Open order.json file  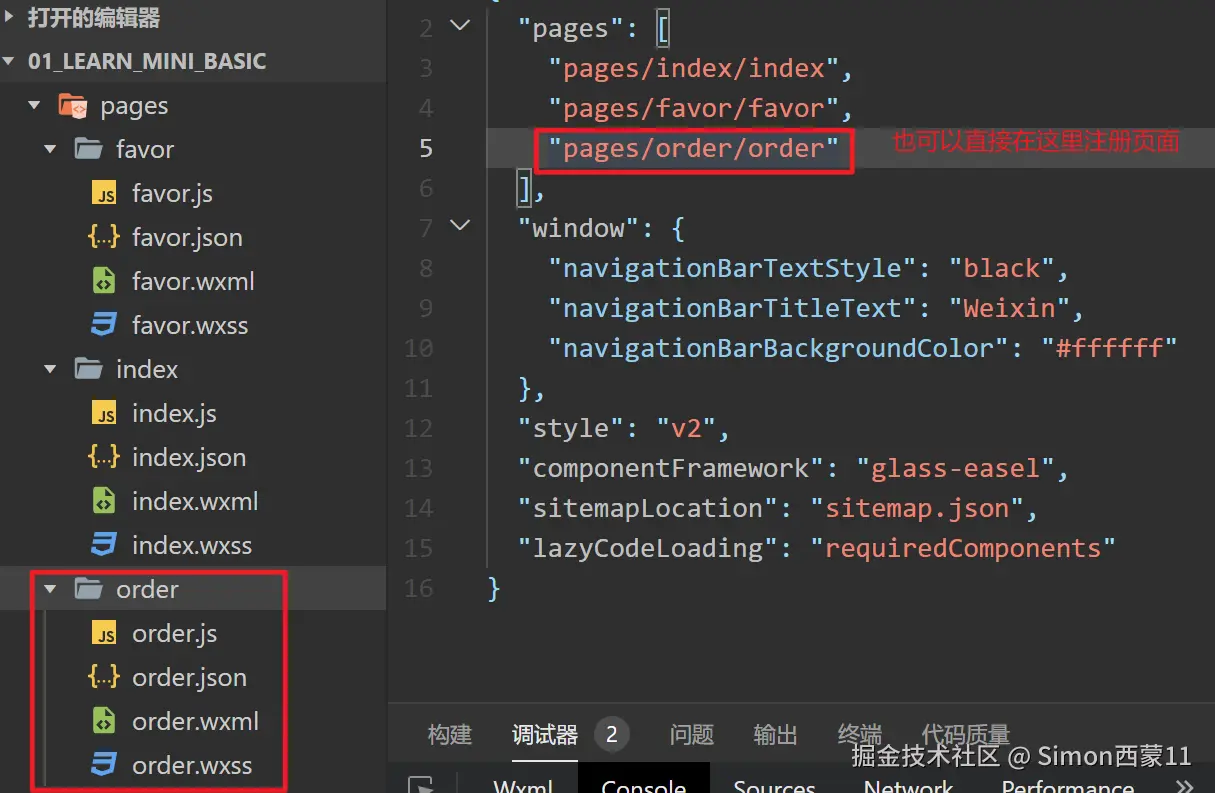click(x=189, y=677)
